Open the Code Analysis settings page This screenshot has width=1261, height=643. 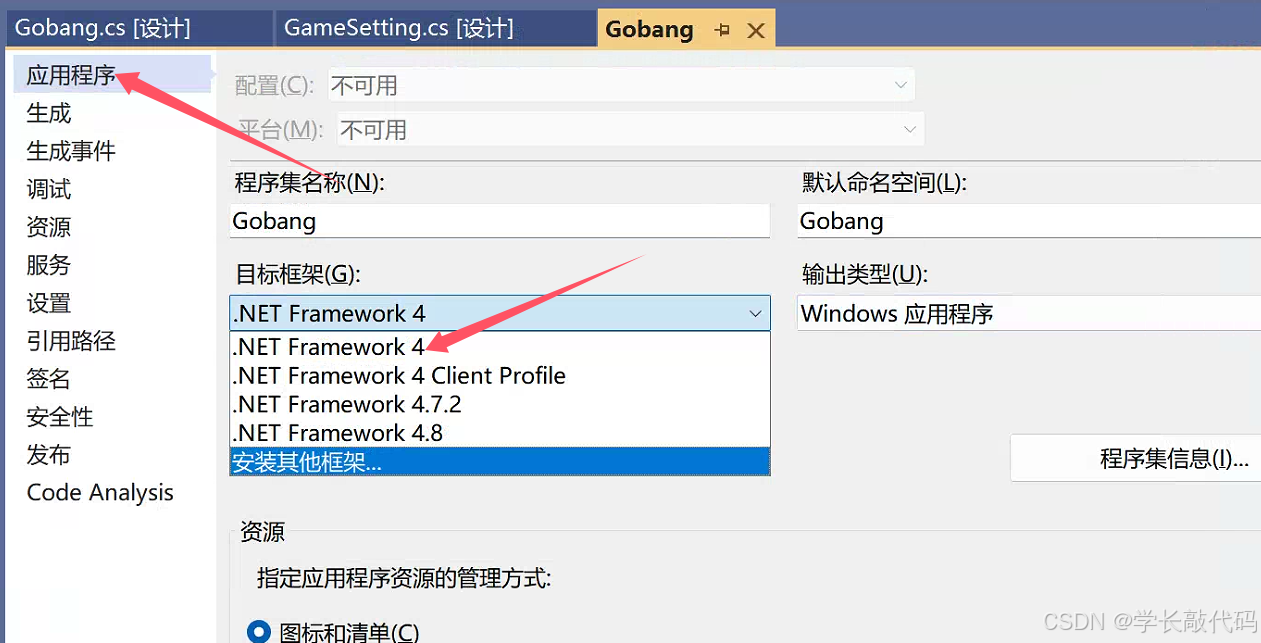tap(98, 492)
